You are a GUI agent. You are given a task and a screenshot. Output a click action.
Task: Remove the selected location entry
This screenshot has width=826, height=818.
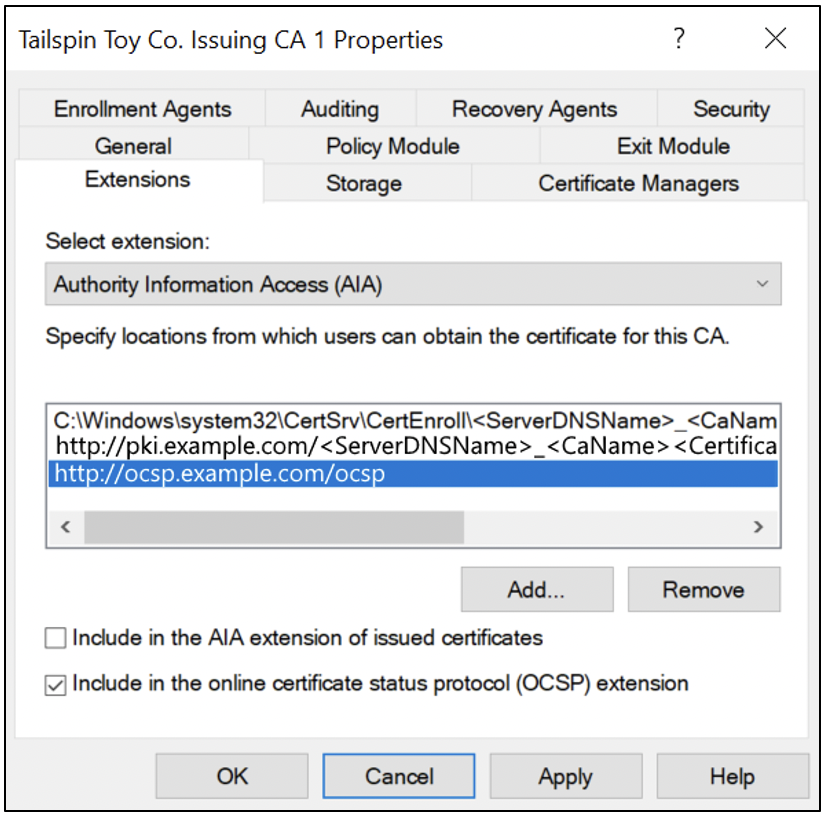click(x=704, y=589)
